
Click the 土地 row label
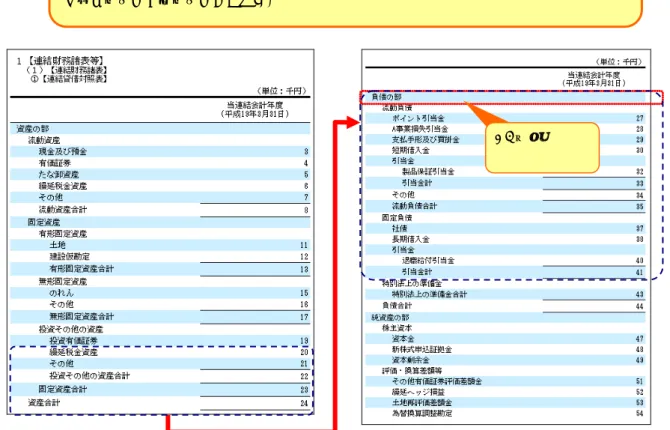click(57, 245)
